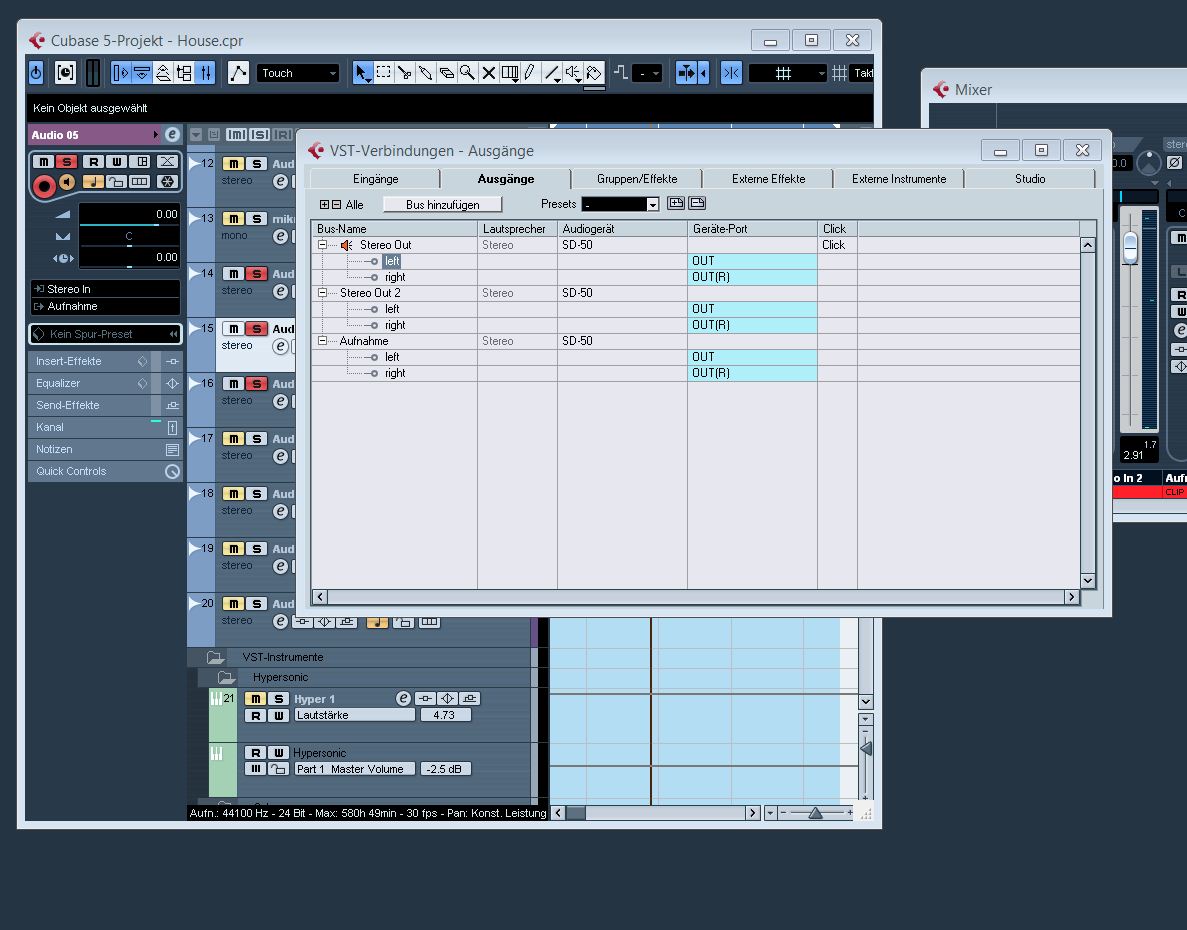This screenshot has height=930, width=1187.
Task: Toggle Snap on/off button in toolbar
Action: (x=731, y=73)
